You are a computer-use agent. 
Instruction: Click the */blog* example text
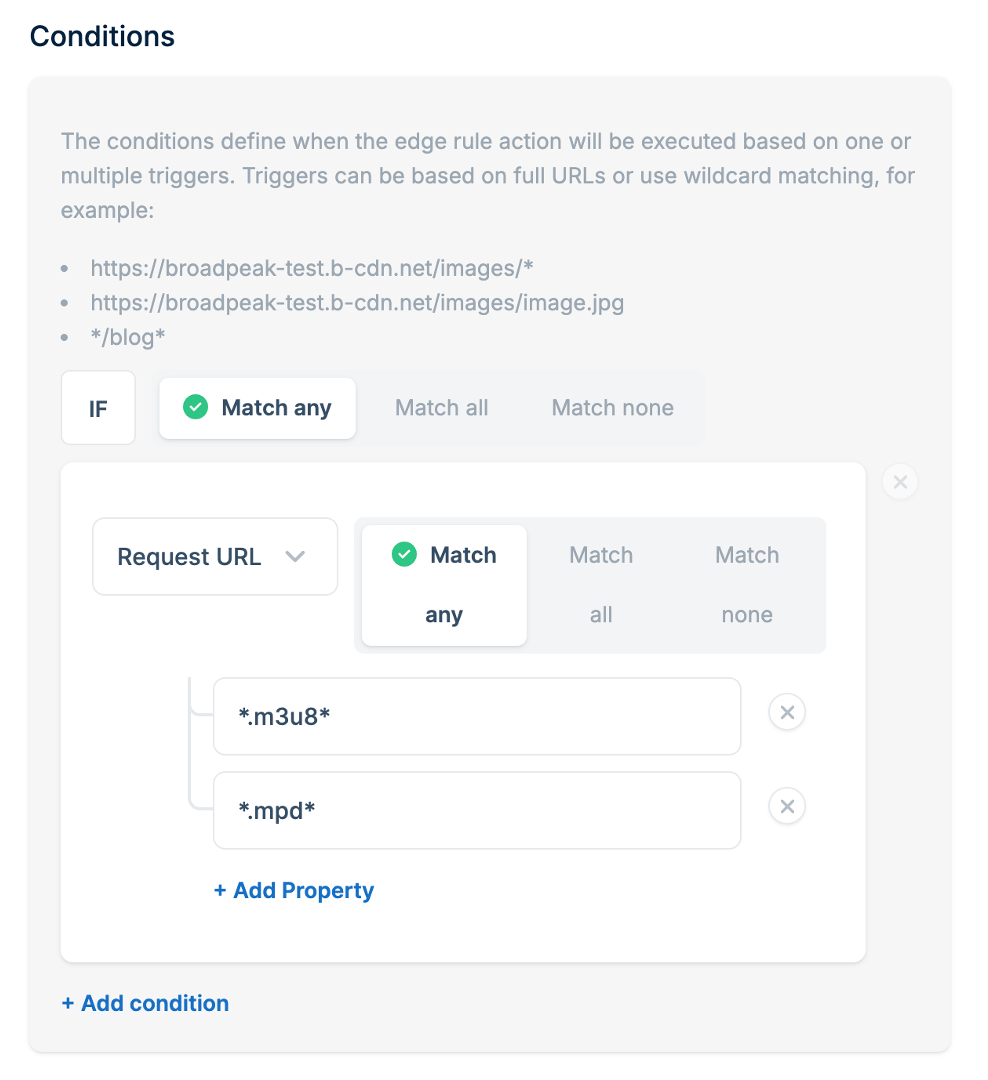128,337
